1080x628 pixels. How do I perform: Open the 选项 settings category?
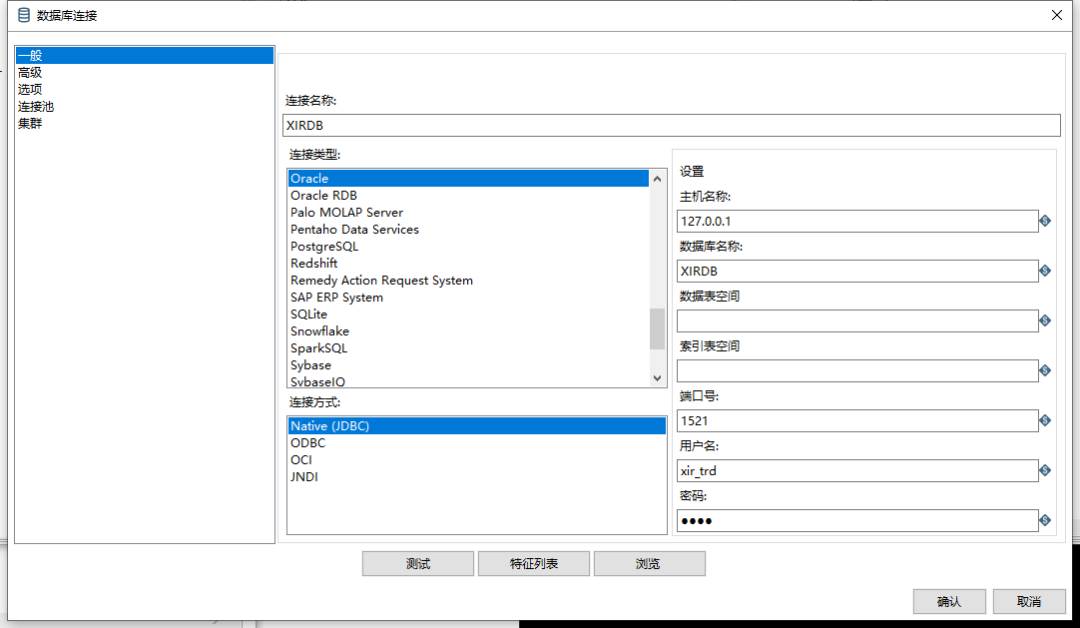coord(30,90)
